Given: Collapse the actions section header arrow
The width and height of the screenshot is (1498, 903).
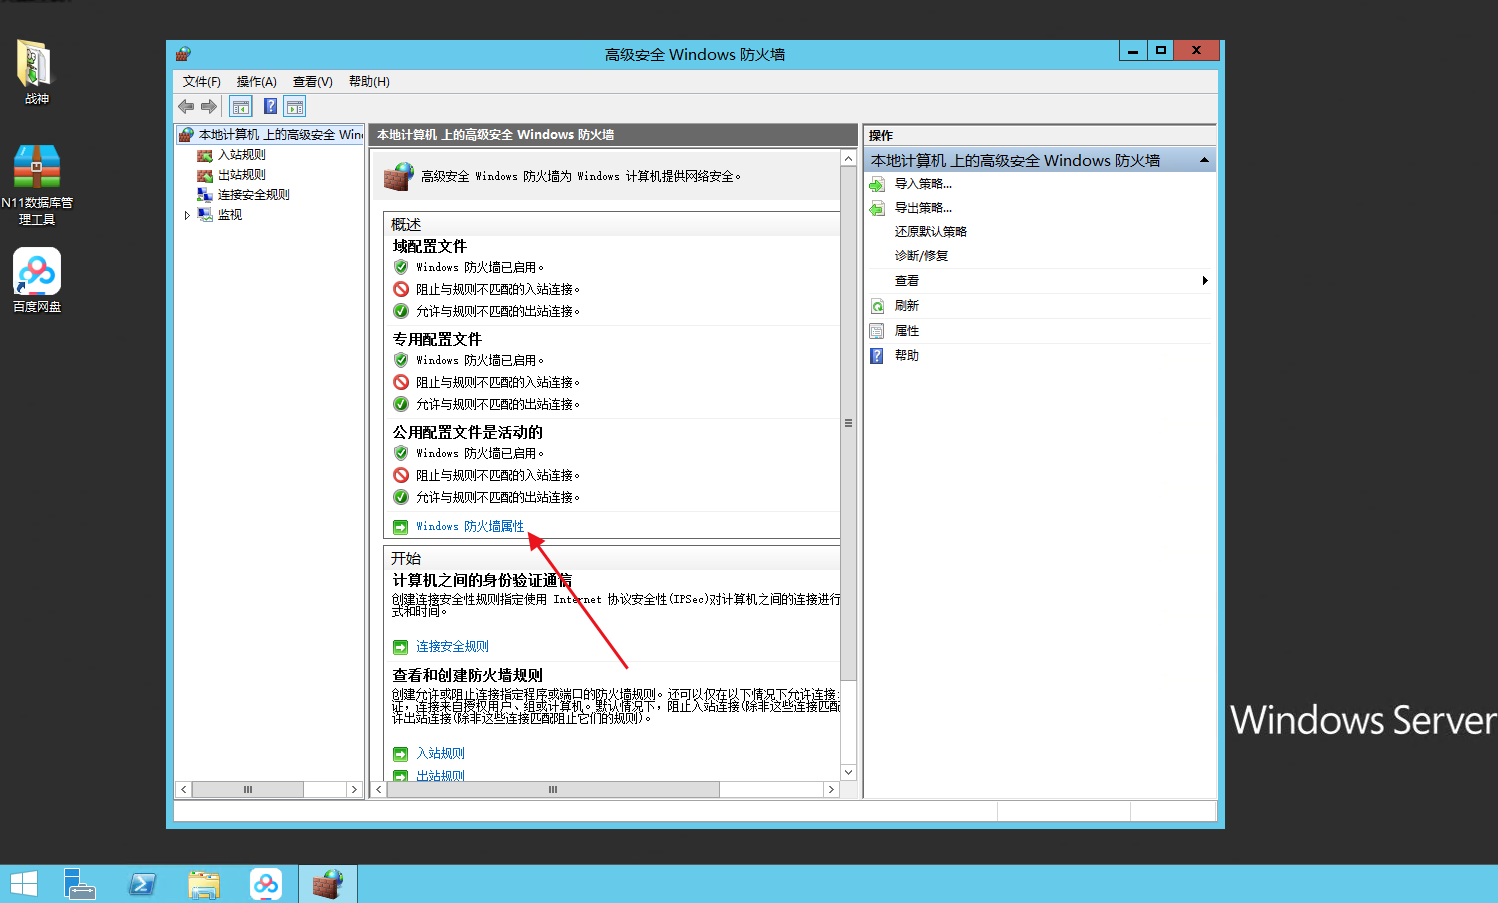Looking at the screenshot, I should (1204, 160).
